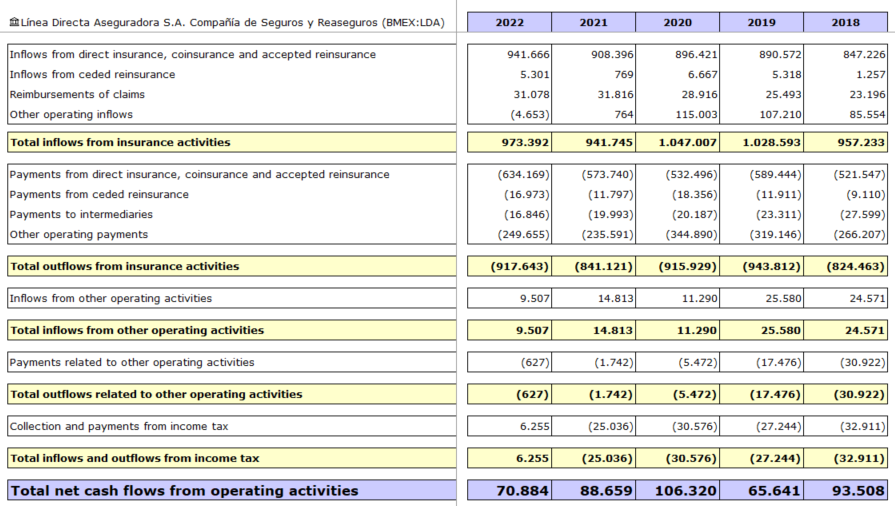
Task: Click the 896.421 cell for 2020
Action: coord(696,54)
